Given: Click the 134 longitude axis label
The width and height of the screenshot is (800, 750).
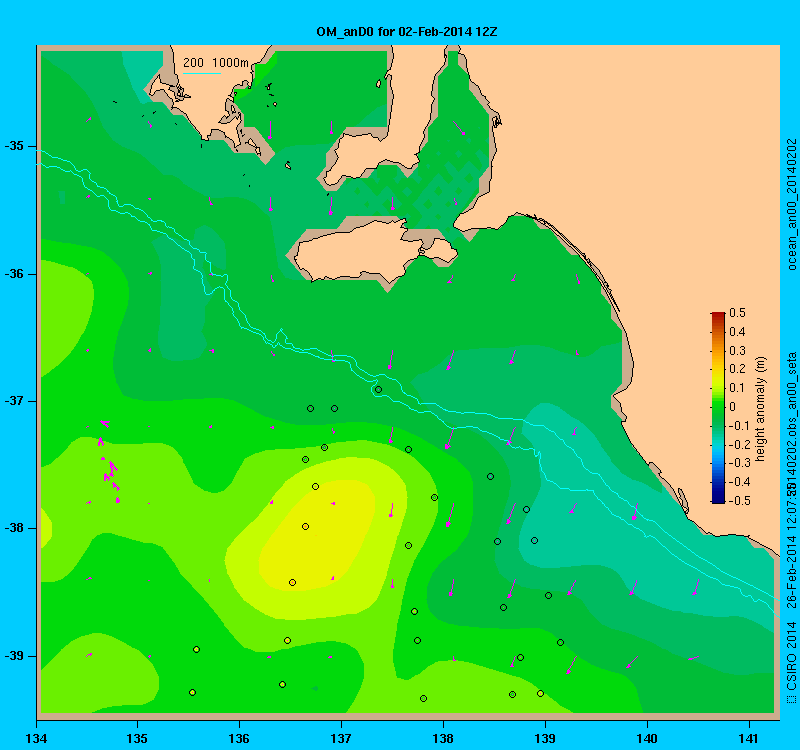Looking at the screenshot, I should click(36, 738).
